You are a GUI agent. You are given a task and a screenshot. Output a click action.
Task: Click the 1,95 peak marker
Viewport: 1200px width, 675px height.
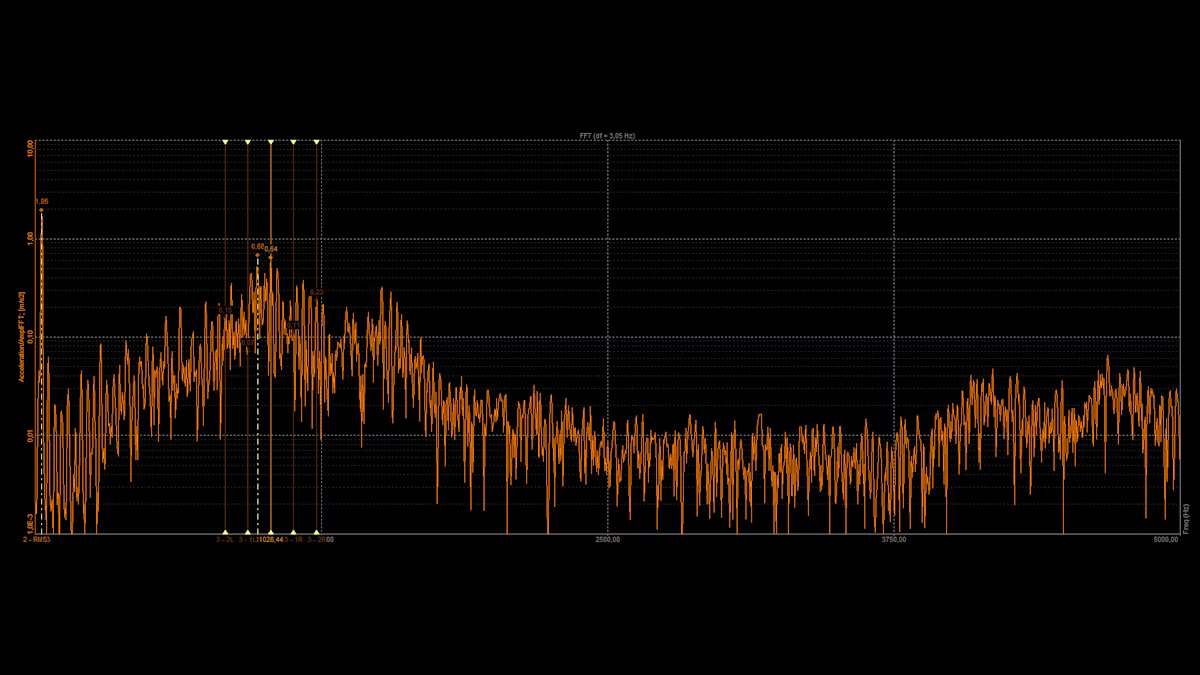click(41, 210)
